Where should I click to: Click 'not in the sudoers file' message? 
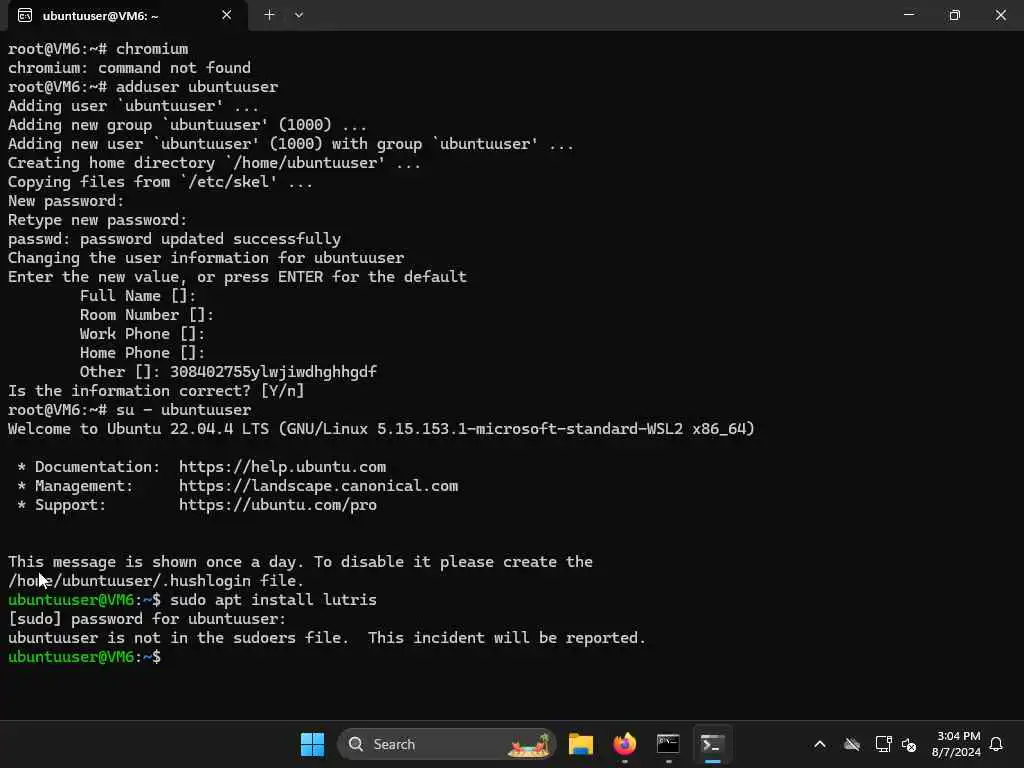[x=327, y=637]
